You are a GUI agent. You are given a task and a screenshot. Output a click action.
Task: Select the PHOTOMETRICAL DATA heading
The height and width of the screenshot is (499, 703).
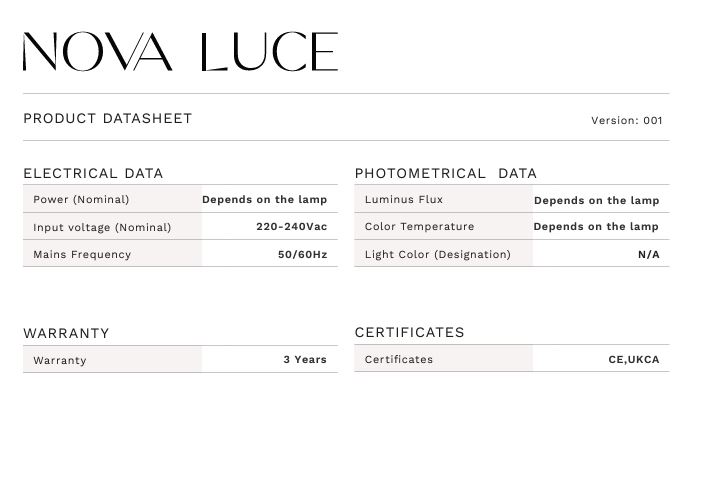pos(446,173)
